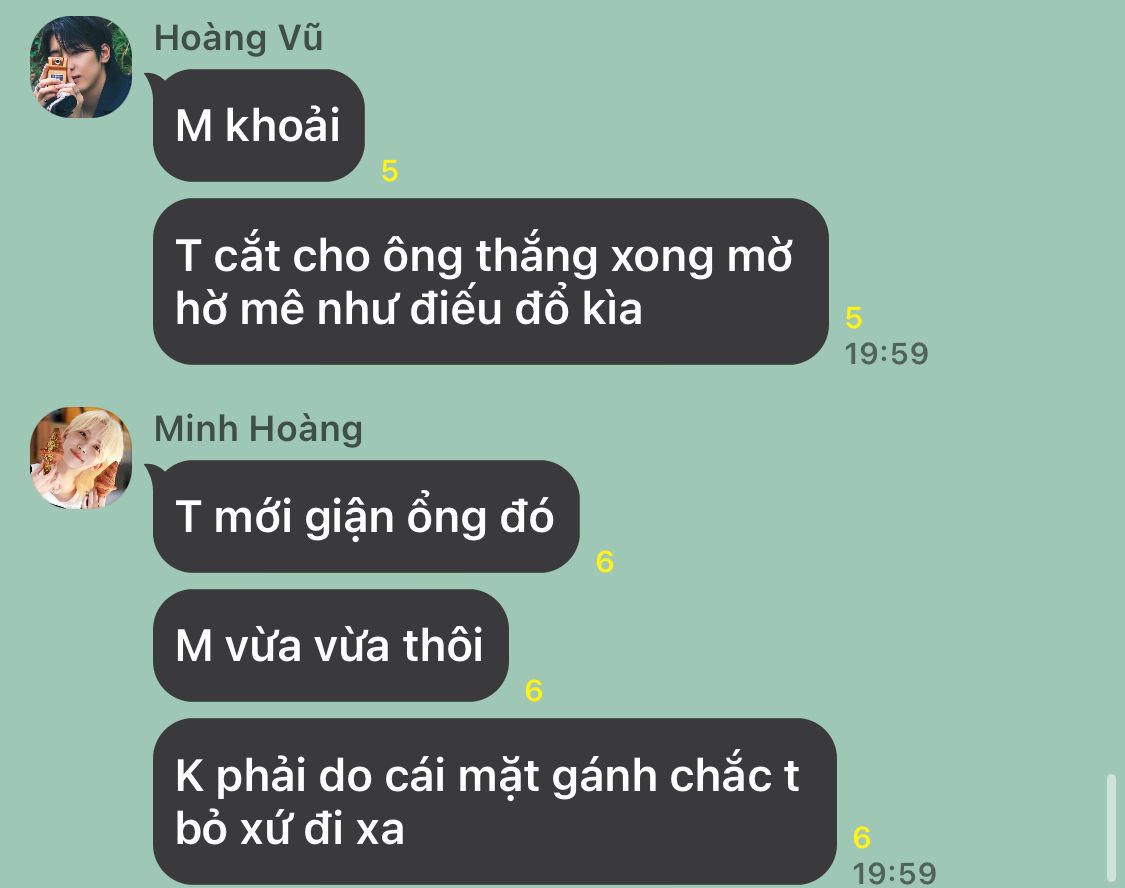Tap read count 6 above last 19:59

click(x=862, y=837)
